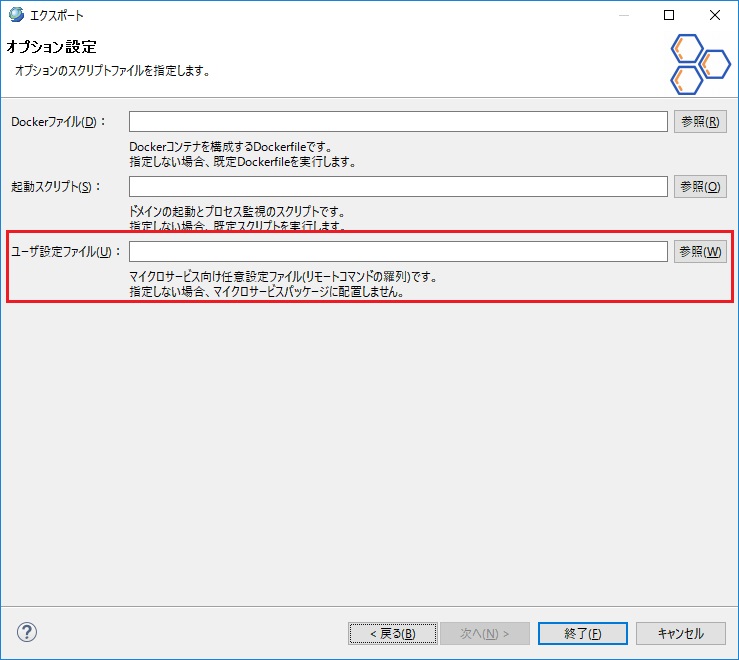Close the エクスポート dialog with X
The image size is (739, 660).
tap(715, 16)
